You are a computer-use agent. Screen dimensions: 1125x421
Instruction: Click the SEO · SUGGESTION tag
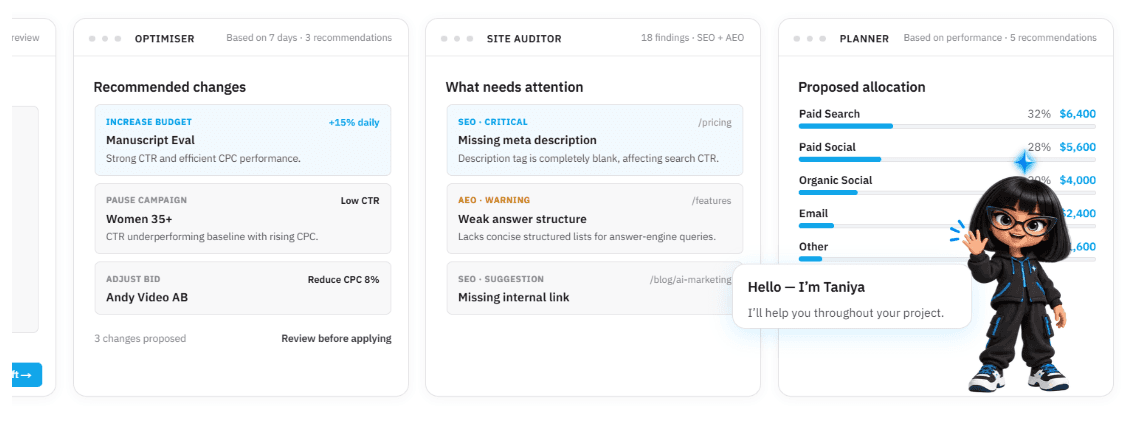click(x=501, y=279)
